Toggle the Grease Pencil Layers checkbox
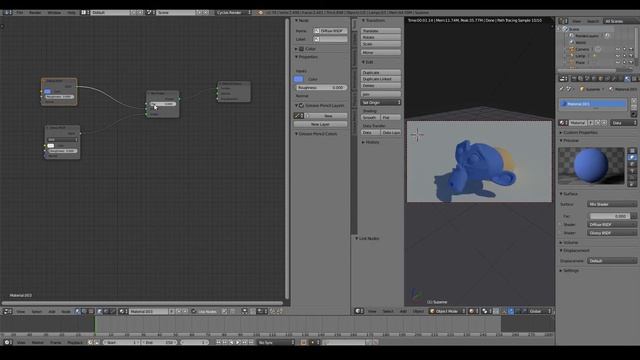Screen dimensions: 640x360 301,105
